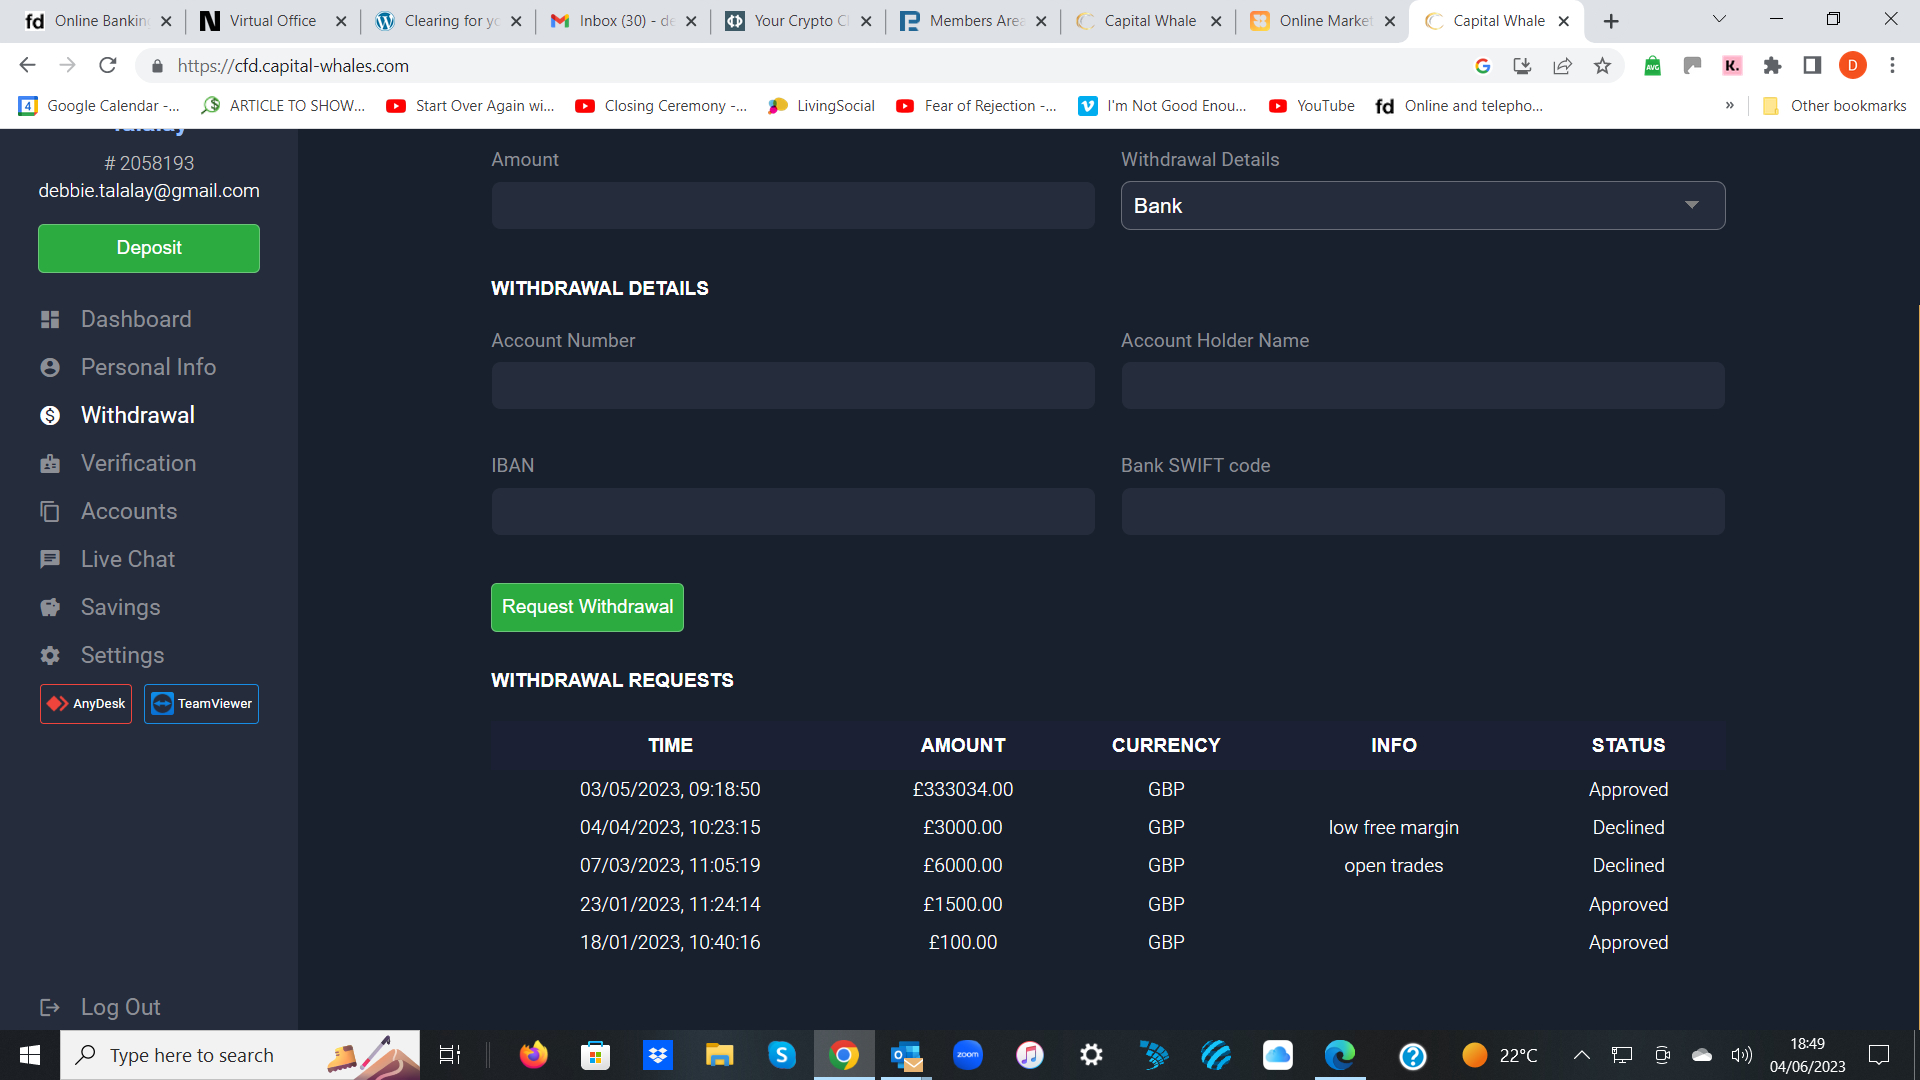Click Request Withdrawal
Screen dimensions: 1920x1080
click(587, 607)
